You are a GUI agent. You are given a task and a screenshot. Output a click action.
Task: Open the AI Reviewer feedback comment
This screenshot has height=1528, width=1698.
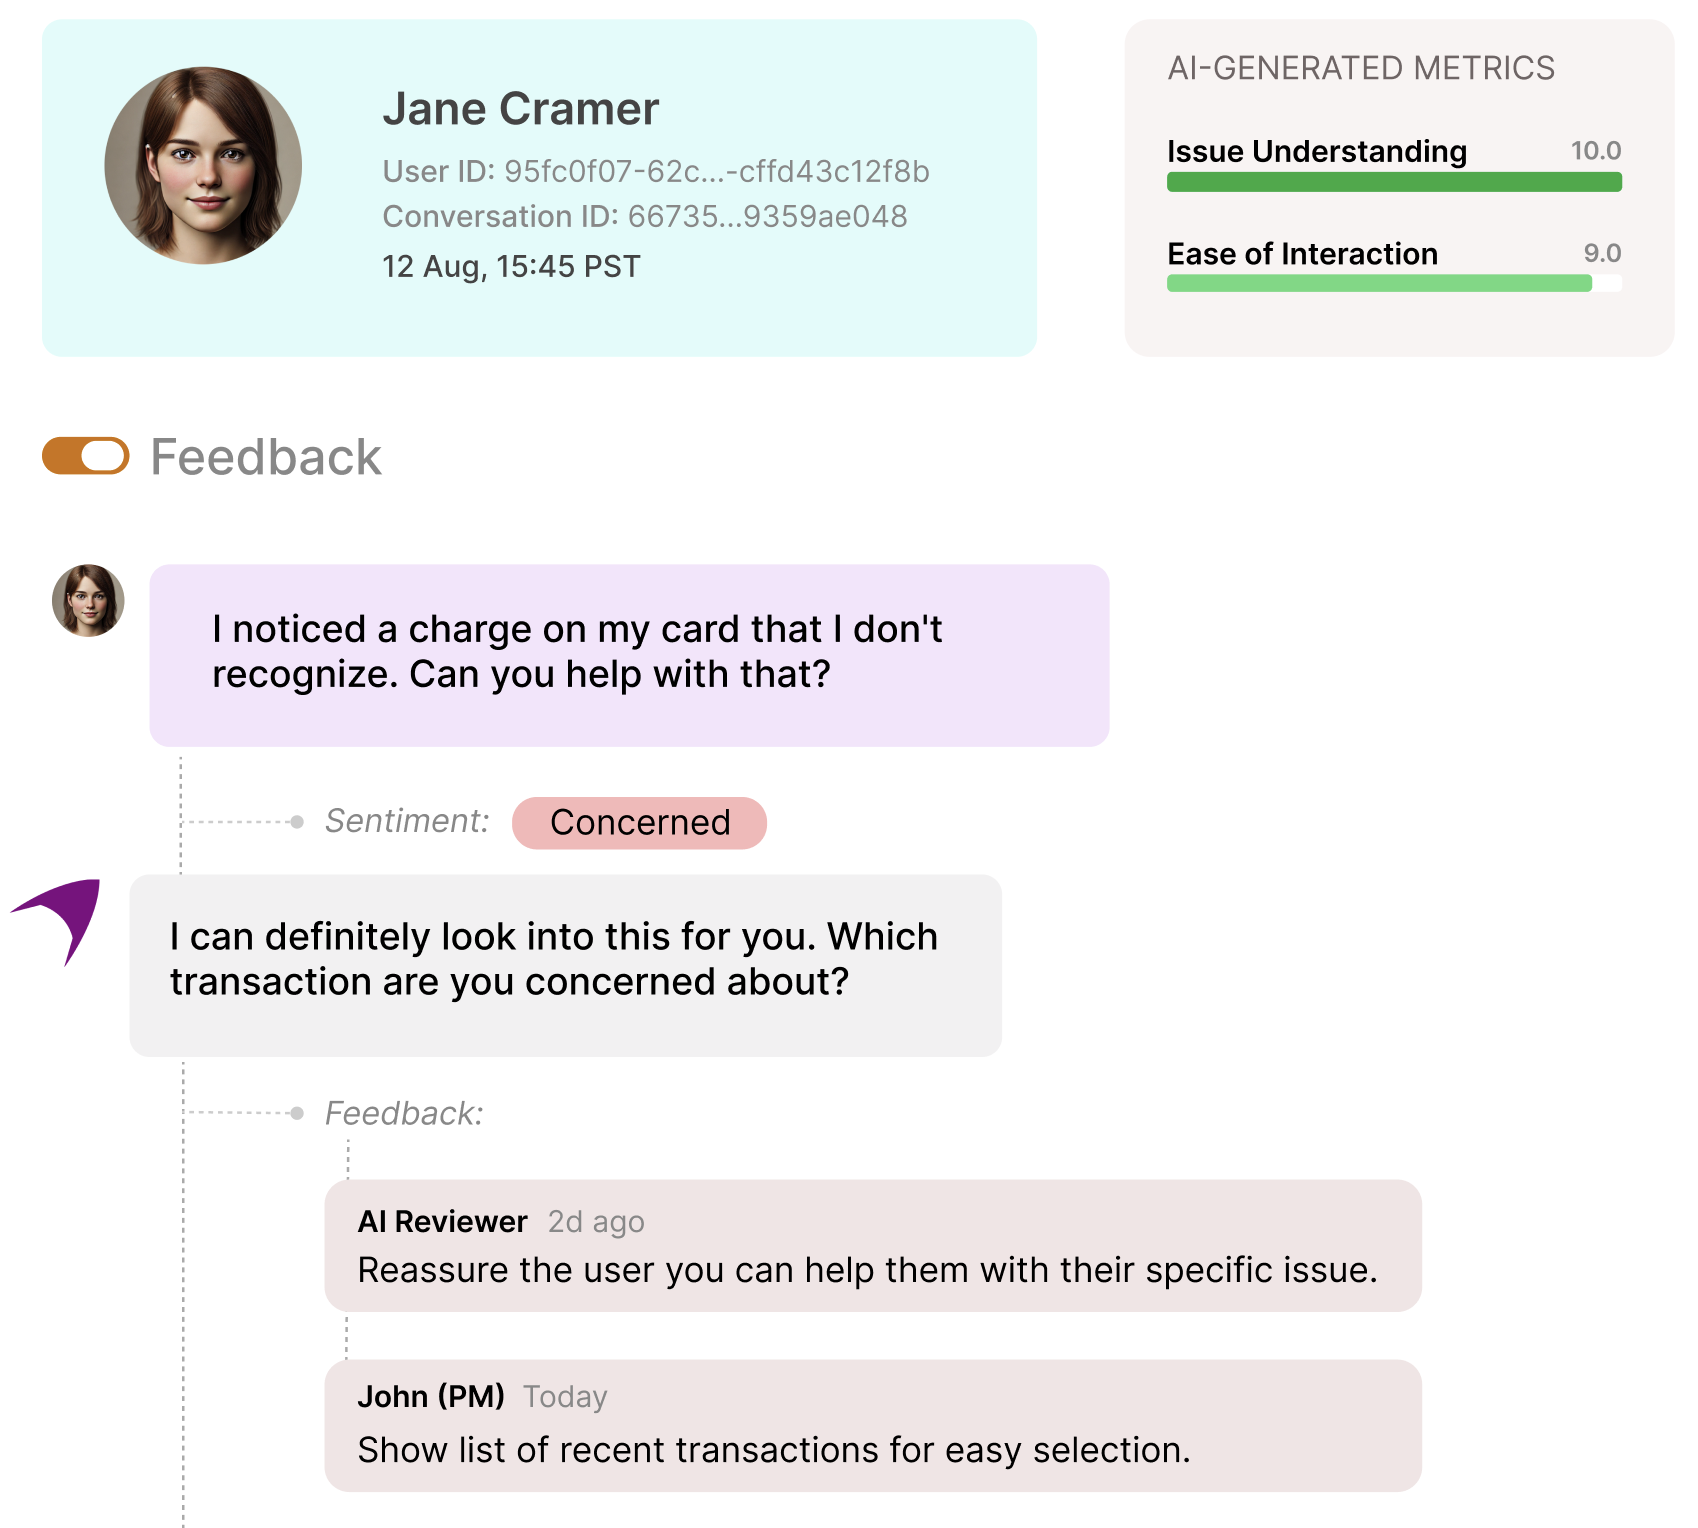872,1246
